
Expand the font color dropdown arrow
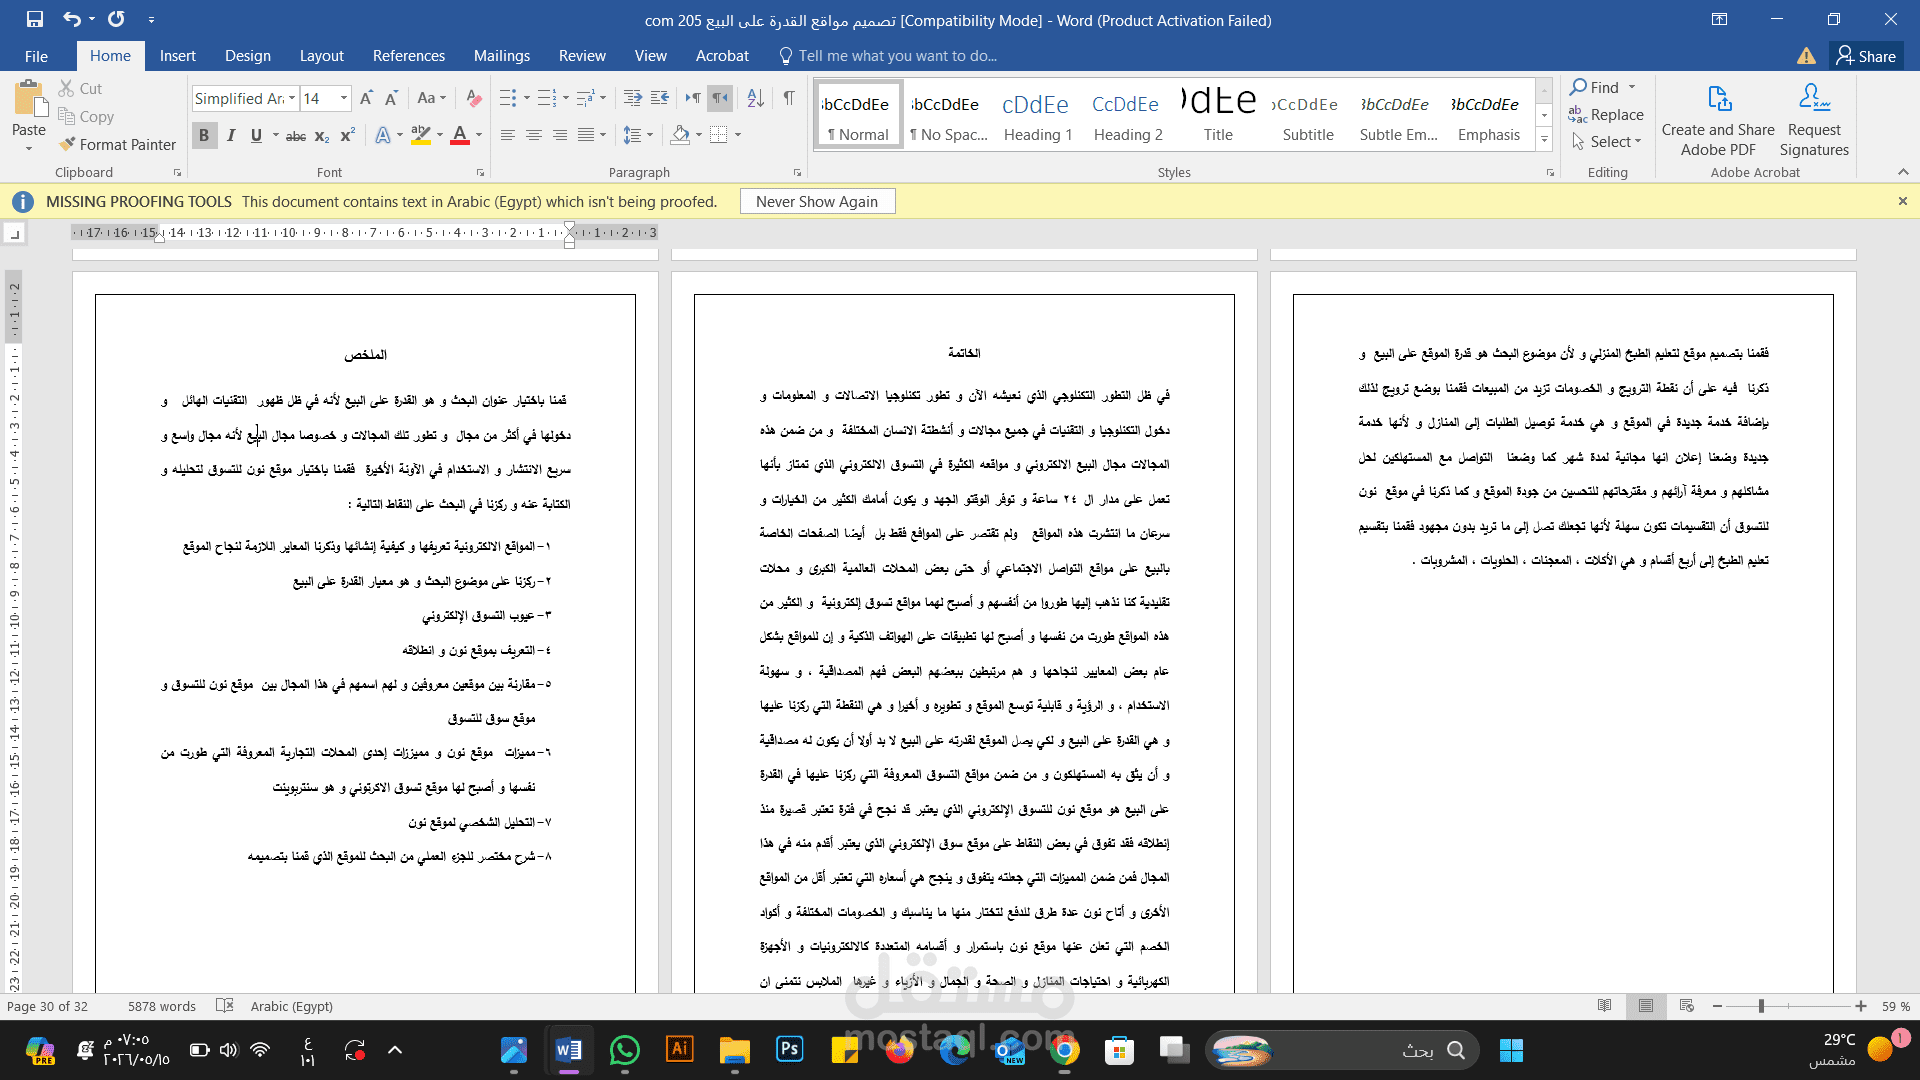[479, 135]
